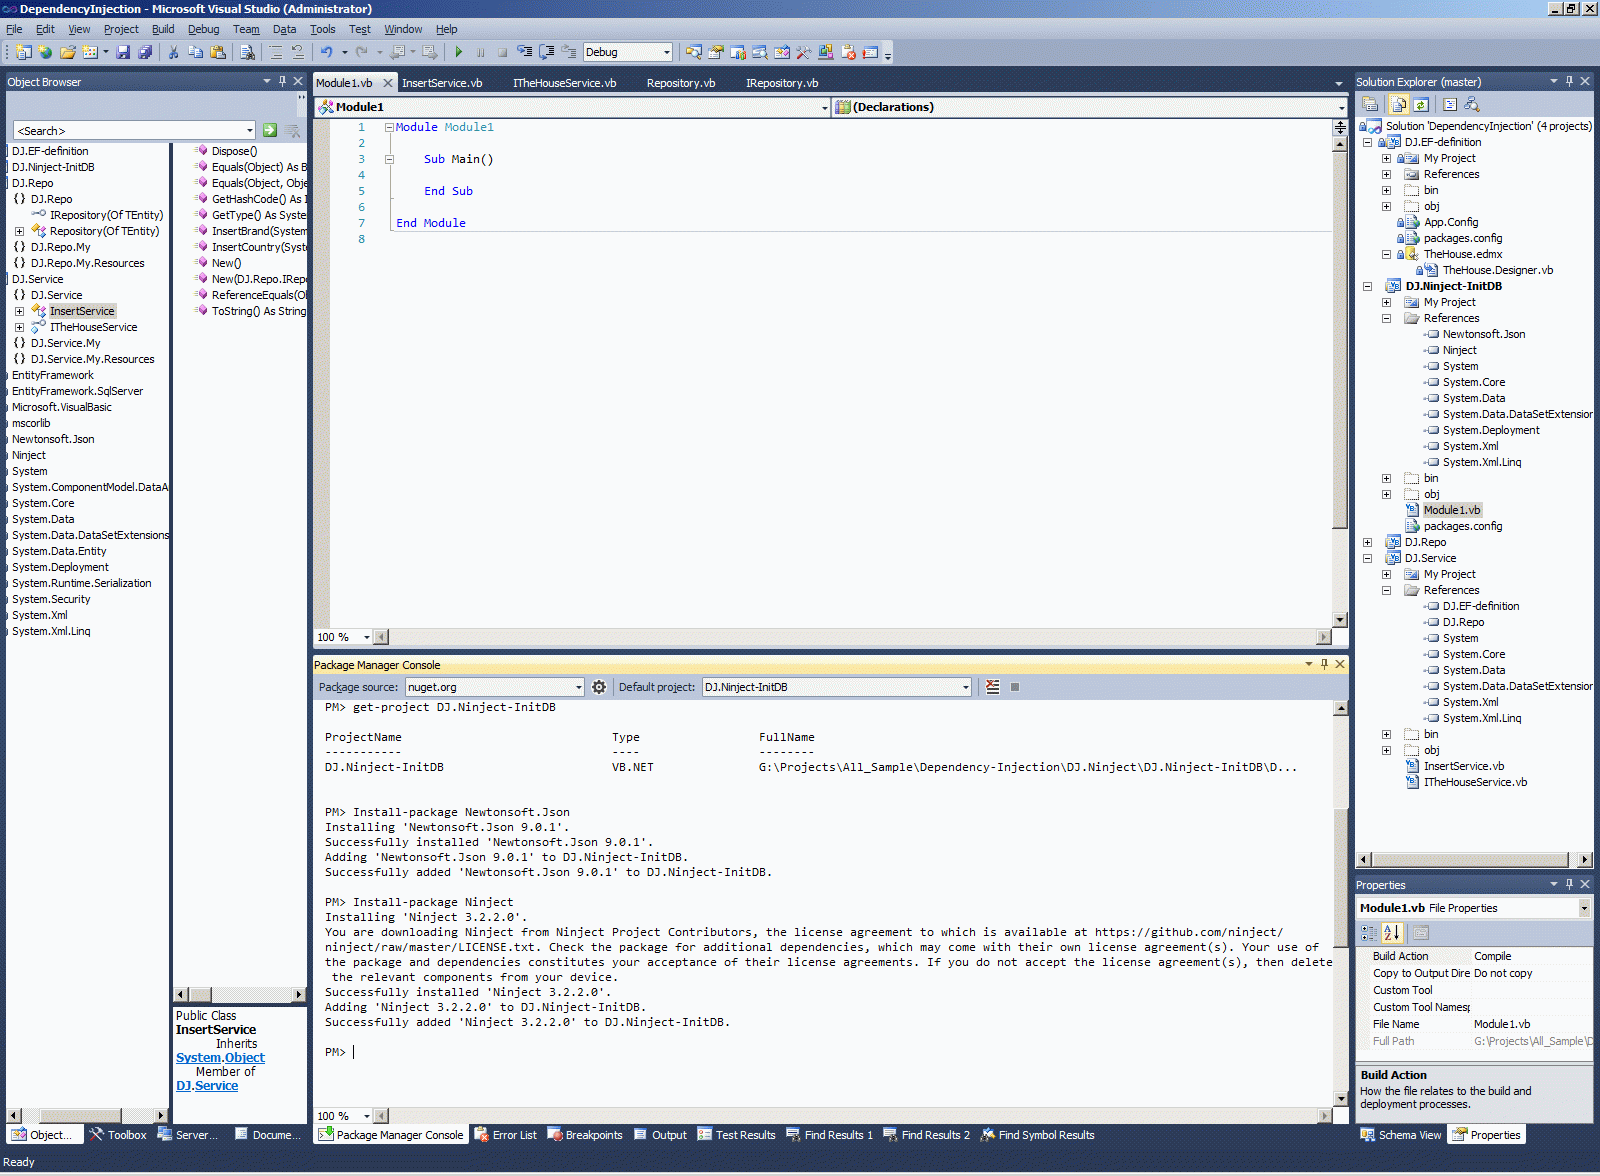Open the Error List tab
The width and height of the screenshot is (1600, 1176).
pyautogui.click(x=506, y=1135)
